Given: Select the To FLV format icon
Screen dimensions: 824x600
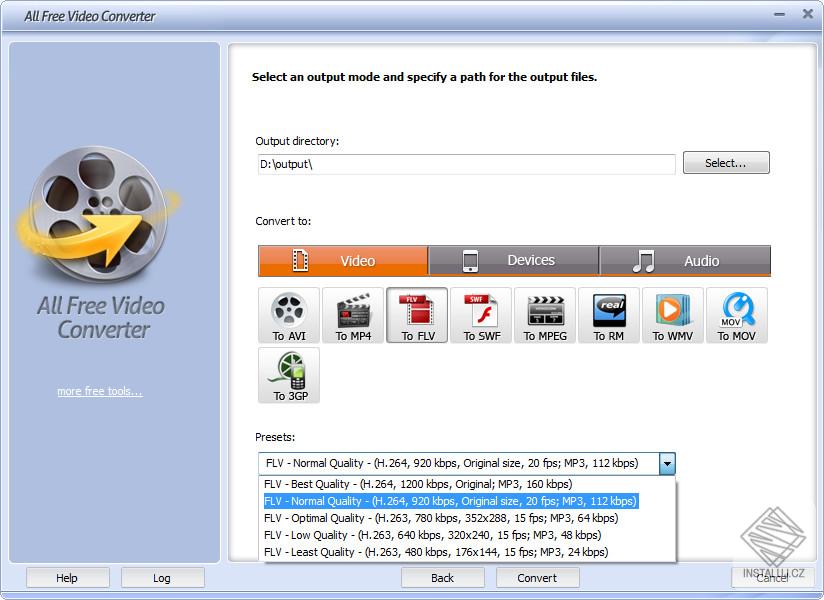Looking at the screenshot, I should click(416, 315).
